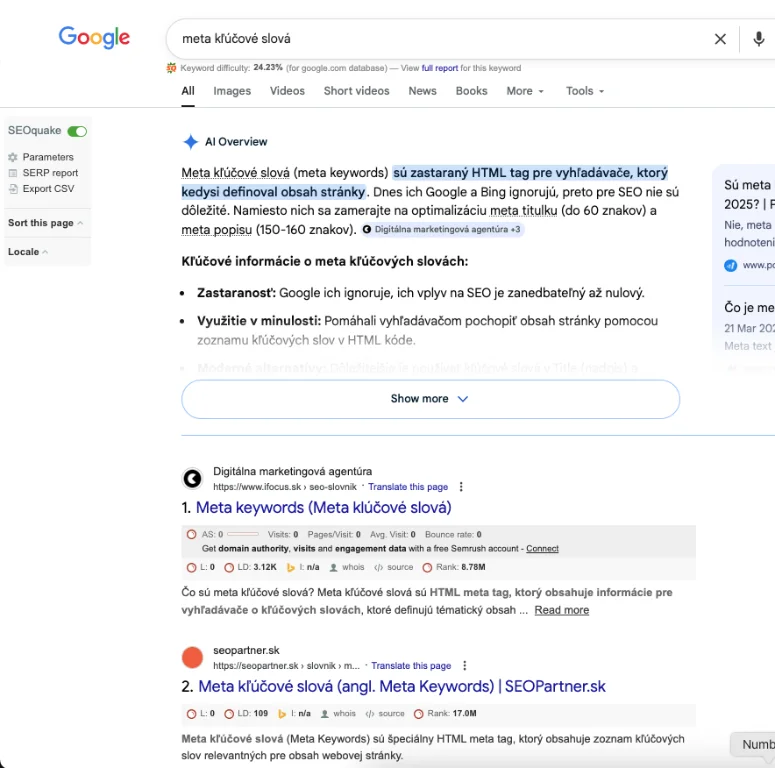
Task: Click the seopartner.sk orange favicon
Action: 192,657
